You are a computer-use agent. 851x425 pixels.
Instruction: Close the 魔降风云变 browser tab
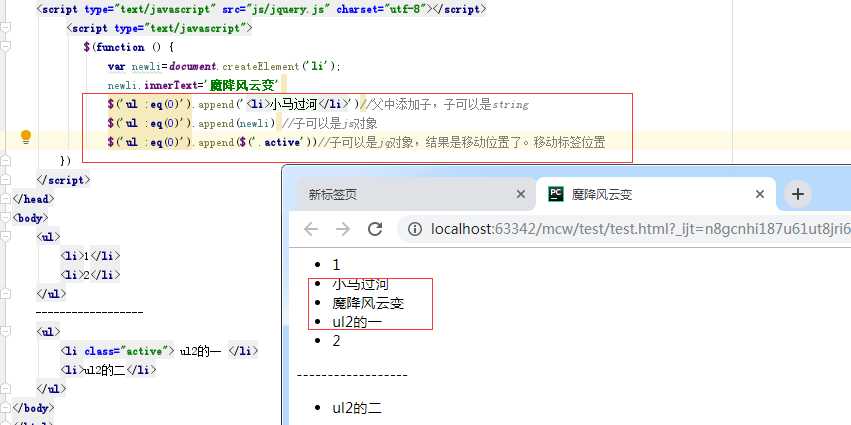tap(760, 194)
